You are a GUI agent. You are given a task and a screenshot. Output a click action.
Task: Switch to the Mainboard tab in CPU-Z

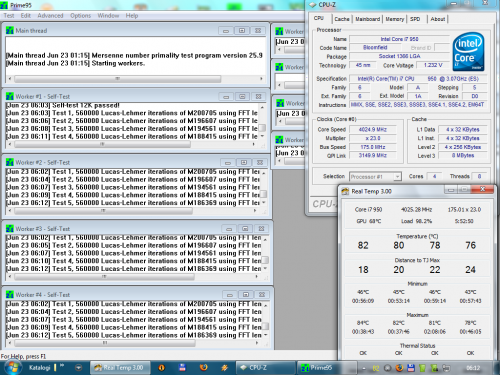[x=367, y=19]
